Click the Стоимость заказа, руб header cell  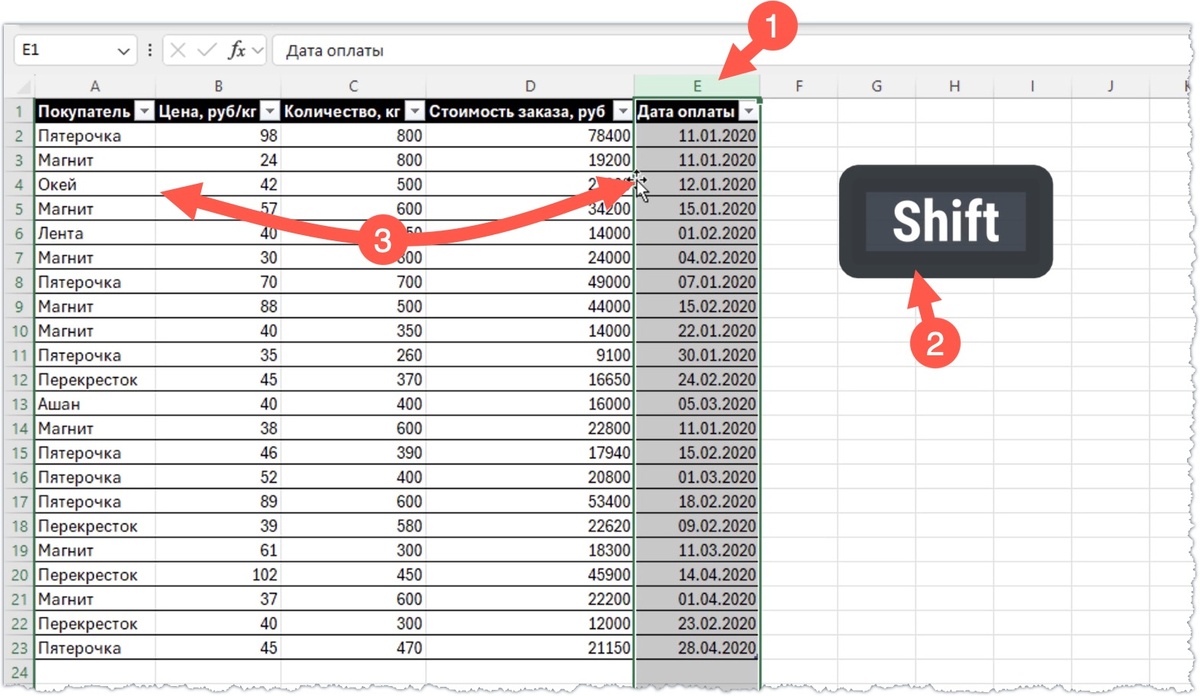pos(530,111)
